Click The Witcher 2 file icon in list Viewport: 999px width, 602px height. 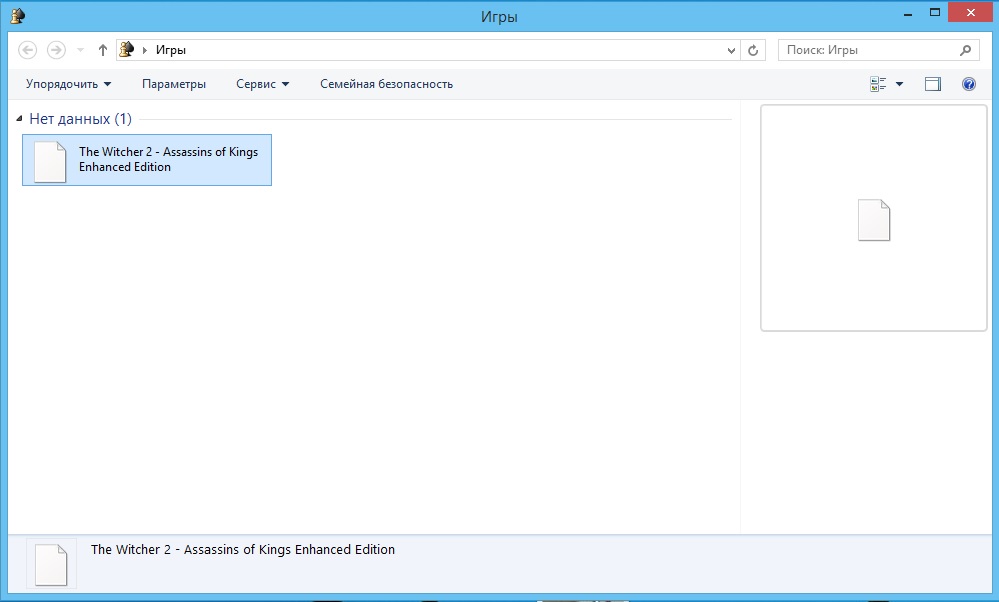[x=50, y=162]
